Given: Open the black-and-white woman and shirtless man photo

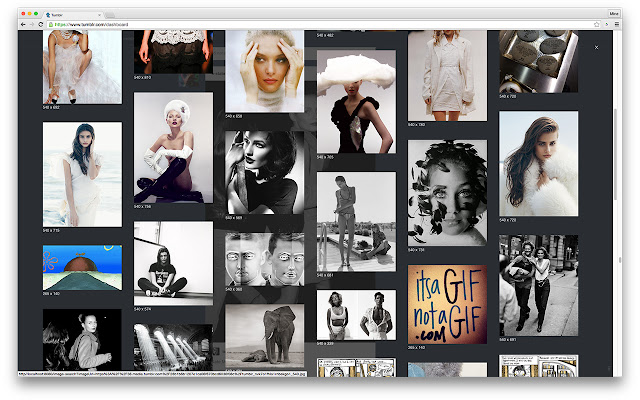Looking at the screenshot, I should pyautogui.click(x=356, y=315).
